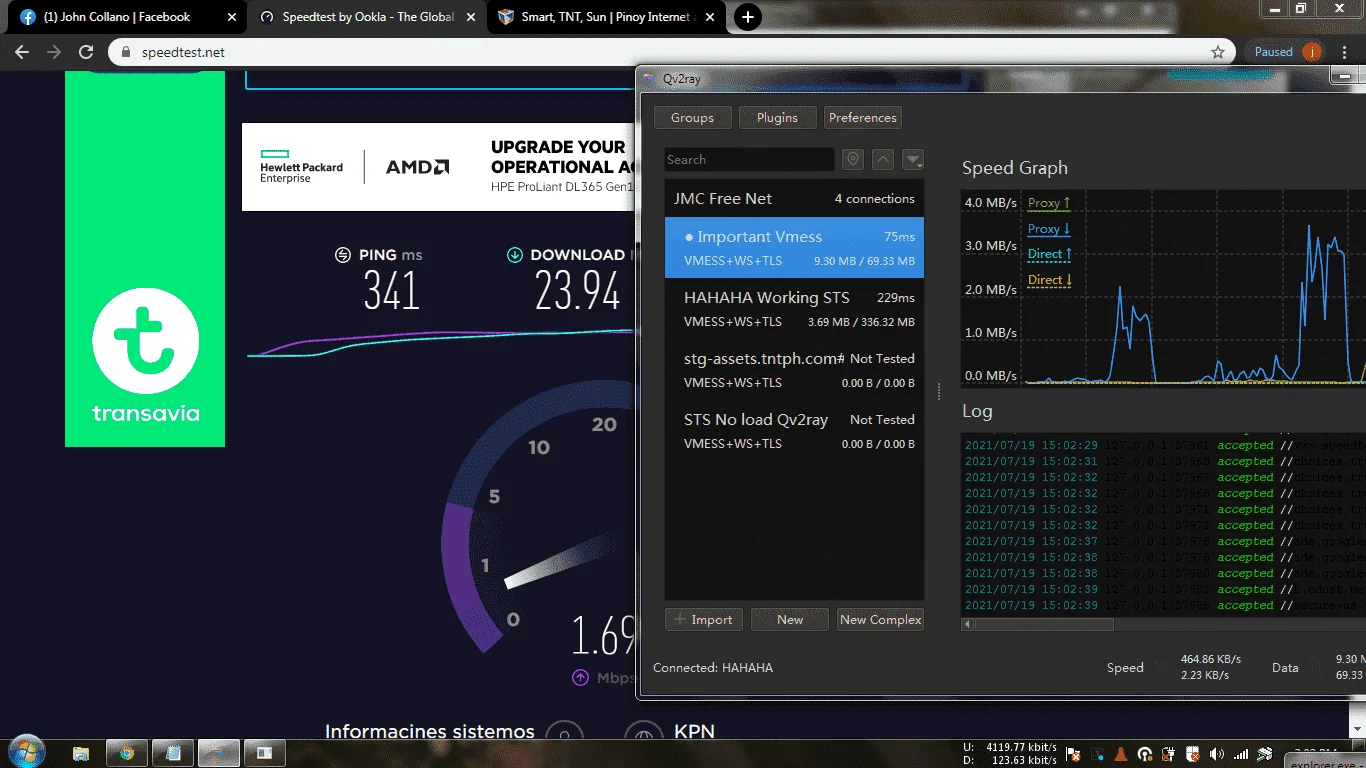Open Qv2ray Preferences
The image size is (1366, 768).
coord(862,117)
